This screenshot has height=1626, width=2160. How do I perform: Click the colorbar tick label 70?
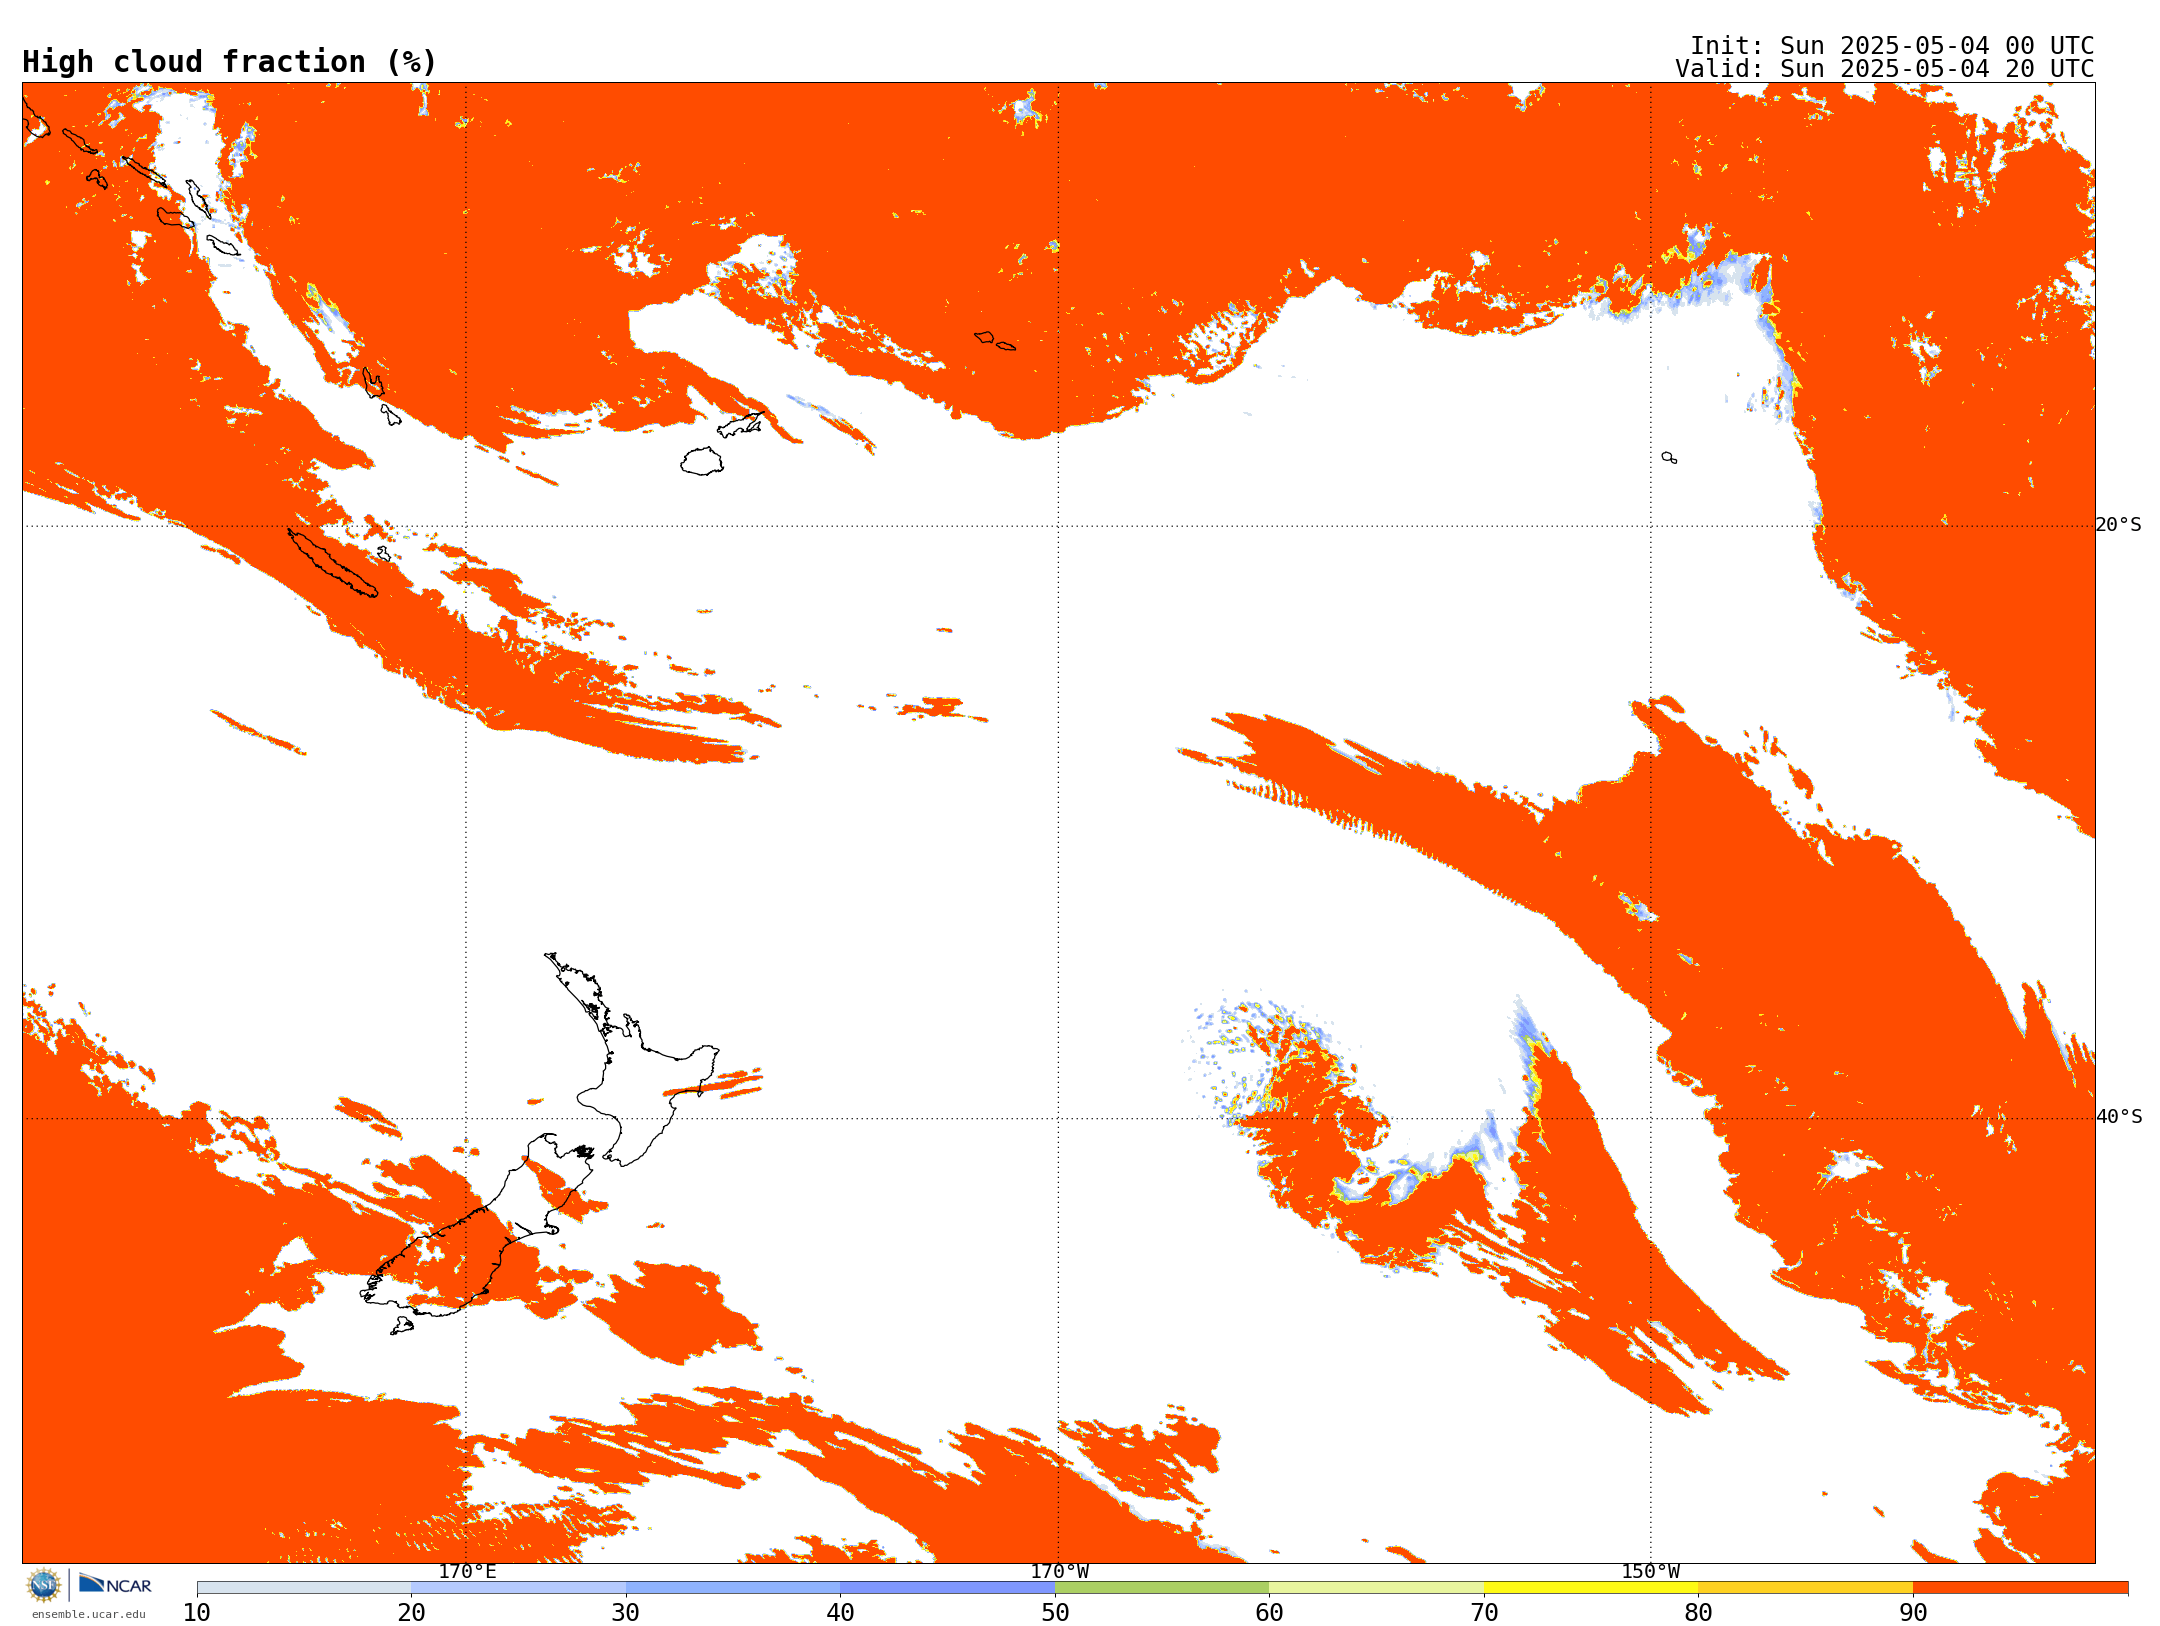[x=1484, y=1613]
